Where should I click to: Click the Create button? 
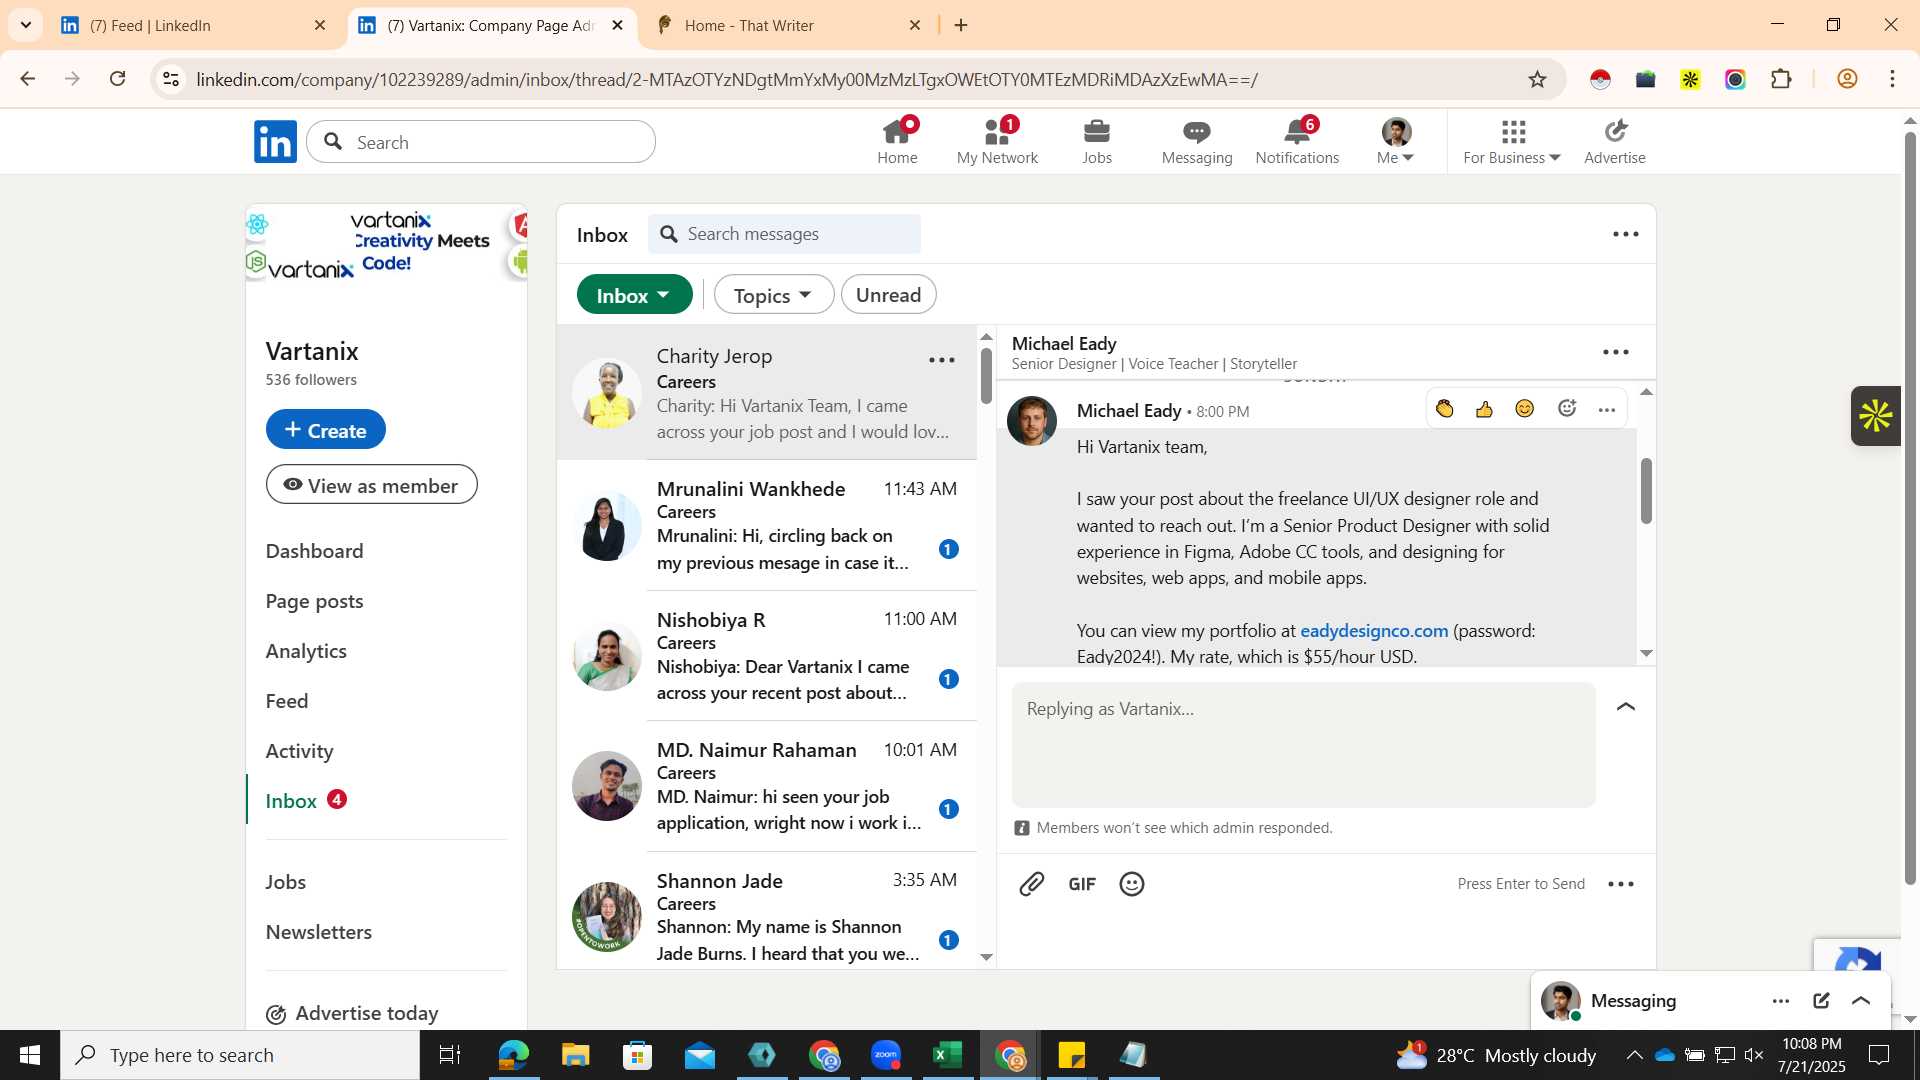coord(325,430)
